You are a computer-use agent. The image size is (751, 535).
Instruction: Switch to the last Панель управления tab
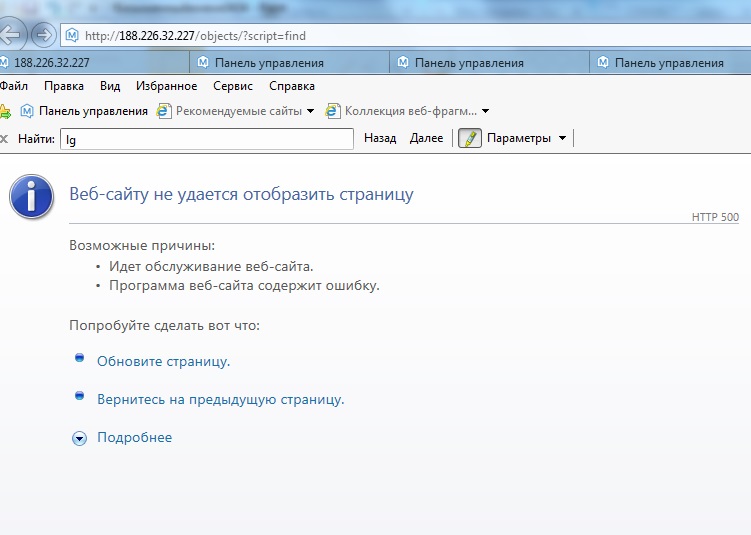[670, 63]
